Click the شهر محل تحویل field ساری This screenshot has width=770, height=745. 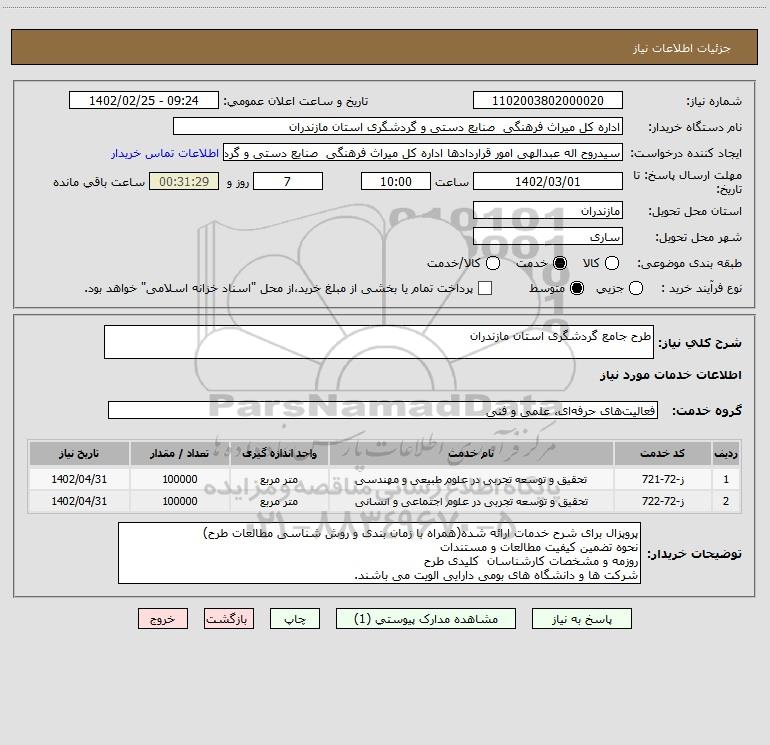(x=548, y=237)
